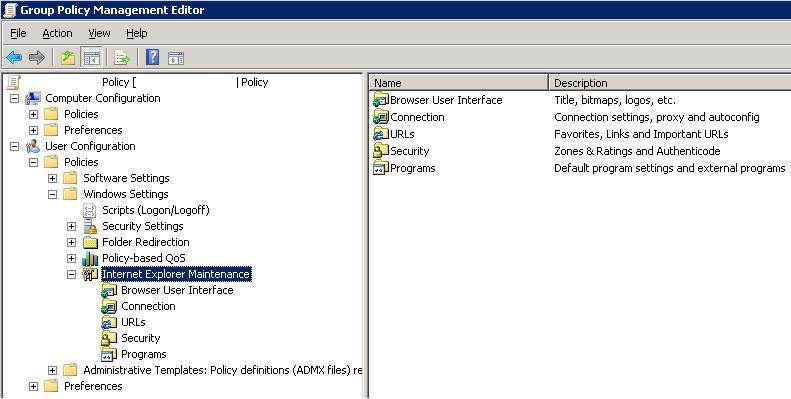Expand the Administrative Templates node
The height and width of the screenshot is (399, 791).
coord(52,370)
